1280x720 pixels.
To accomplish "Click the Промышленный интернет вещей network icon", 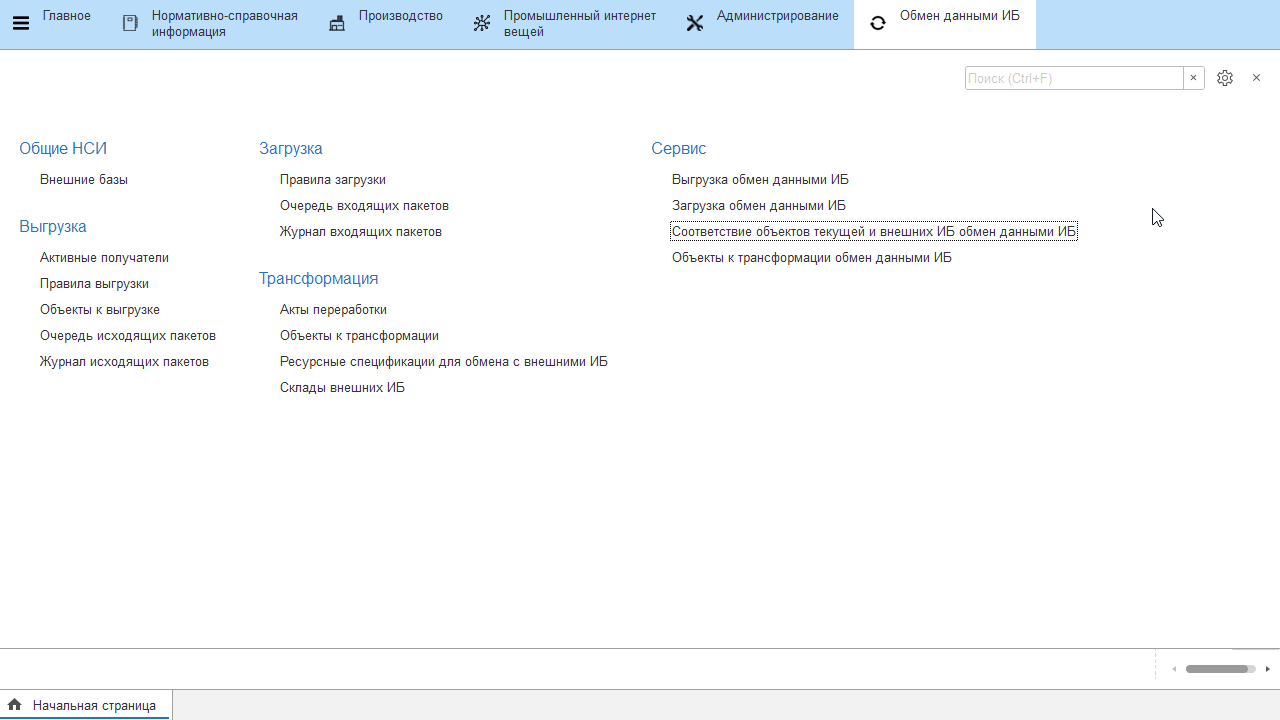I will pyautogui.click(x=482, y=23).
